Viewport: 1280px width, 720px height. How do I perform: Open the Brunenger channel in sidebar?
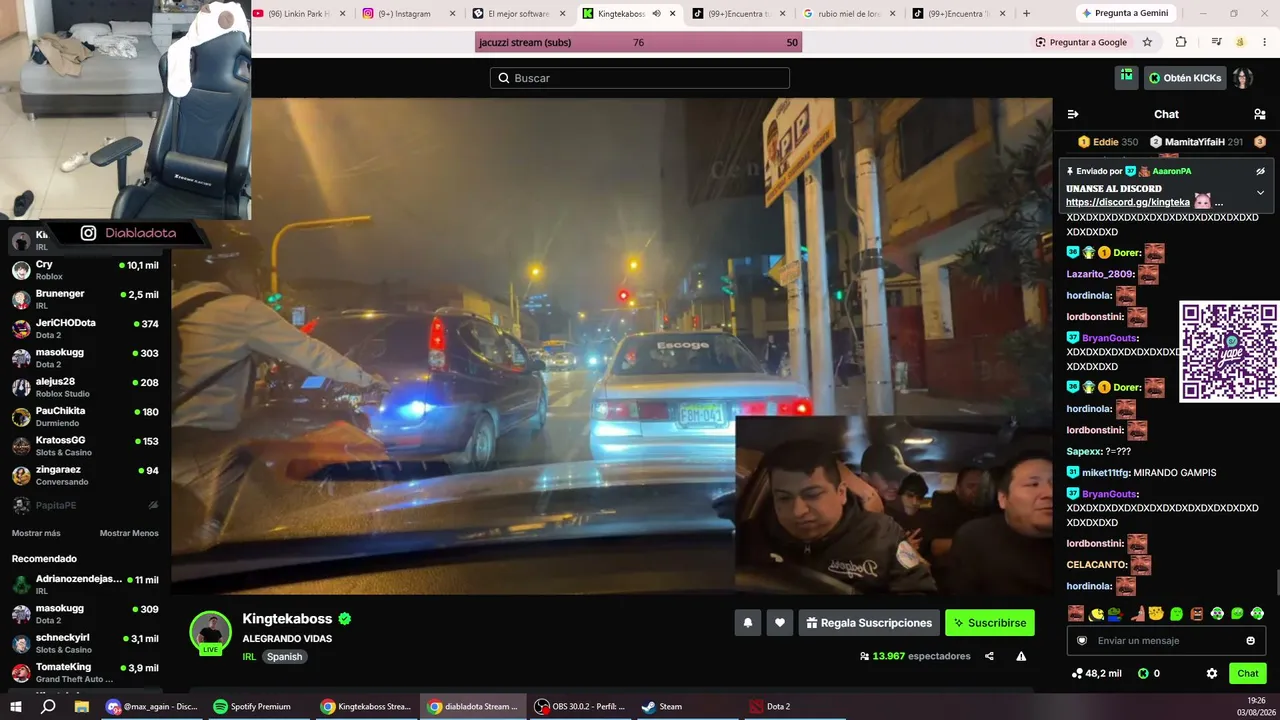pos(86,299)
